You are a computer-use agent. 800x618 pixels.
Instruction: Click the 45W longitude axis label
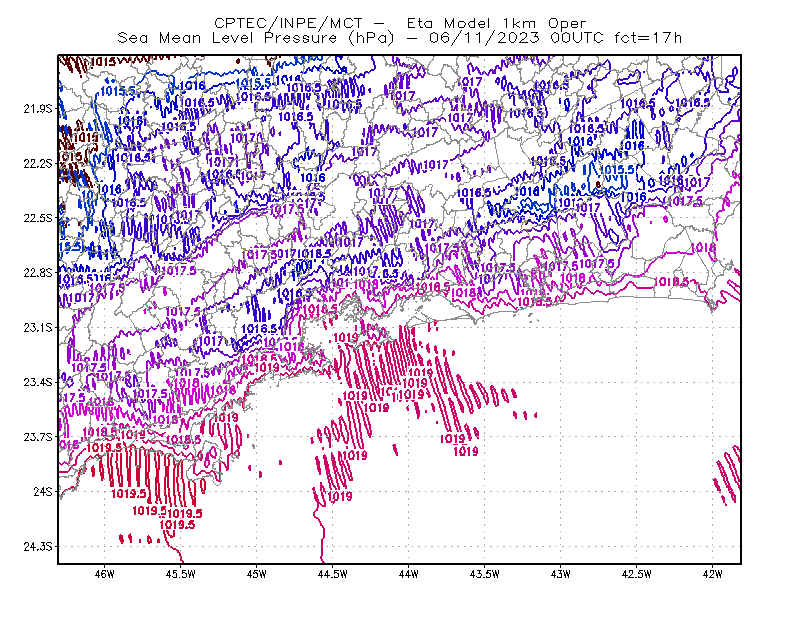click(x=257, y=574)
